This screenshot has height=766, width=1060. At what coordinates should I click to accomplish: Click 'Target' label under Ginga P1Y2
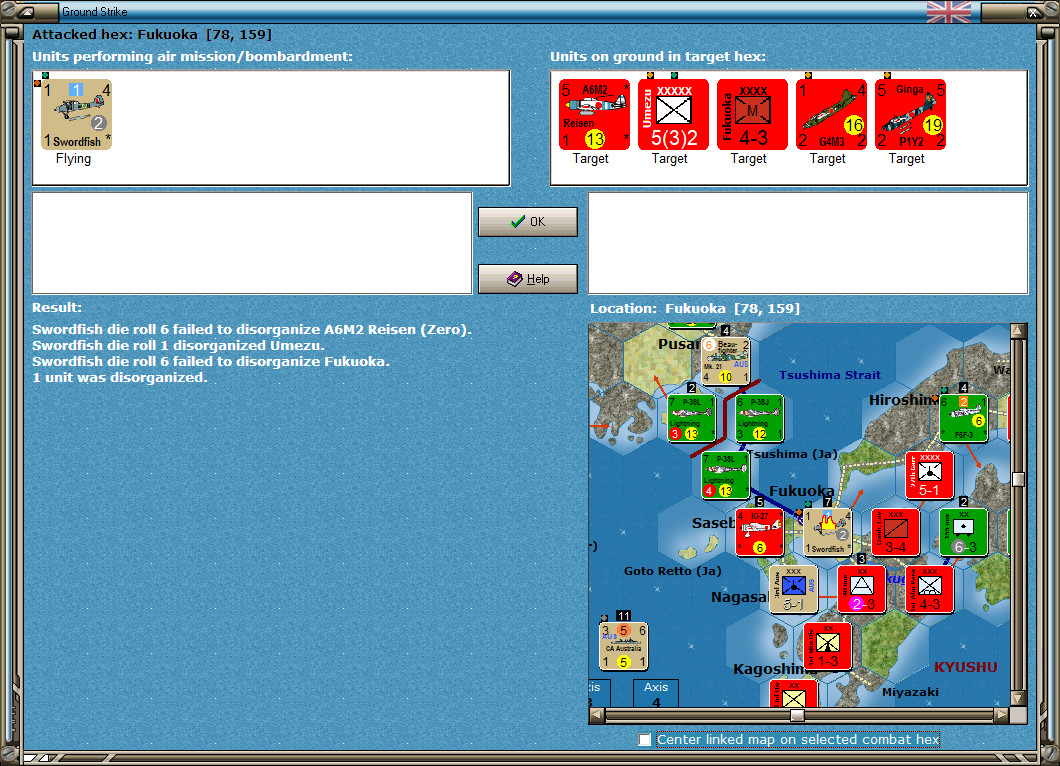point(906,159)
